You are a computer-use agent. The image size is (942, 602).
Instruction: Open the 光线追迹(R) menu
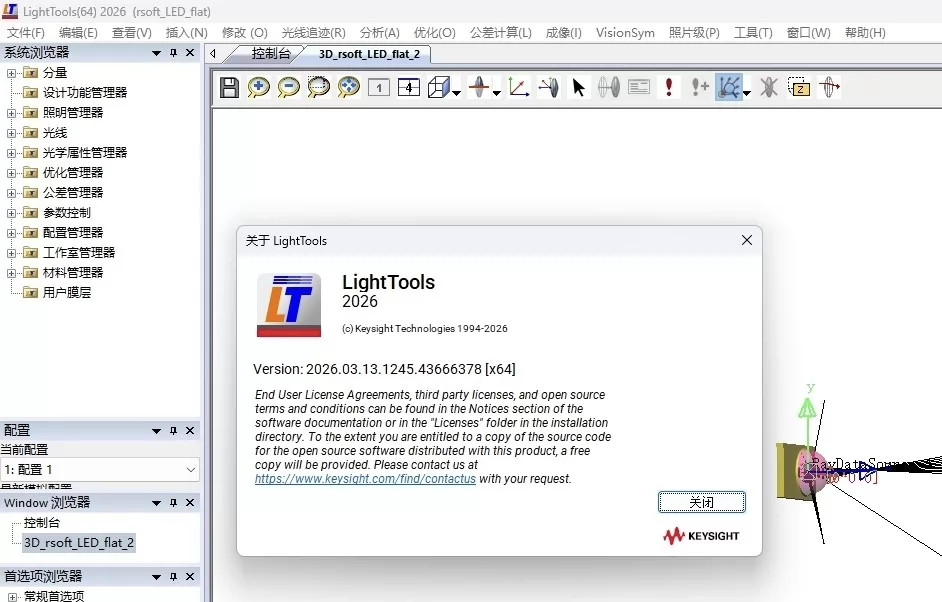tap(314, 32)
